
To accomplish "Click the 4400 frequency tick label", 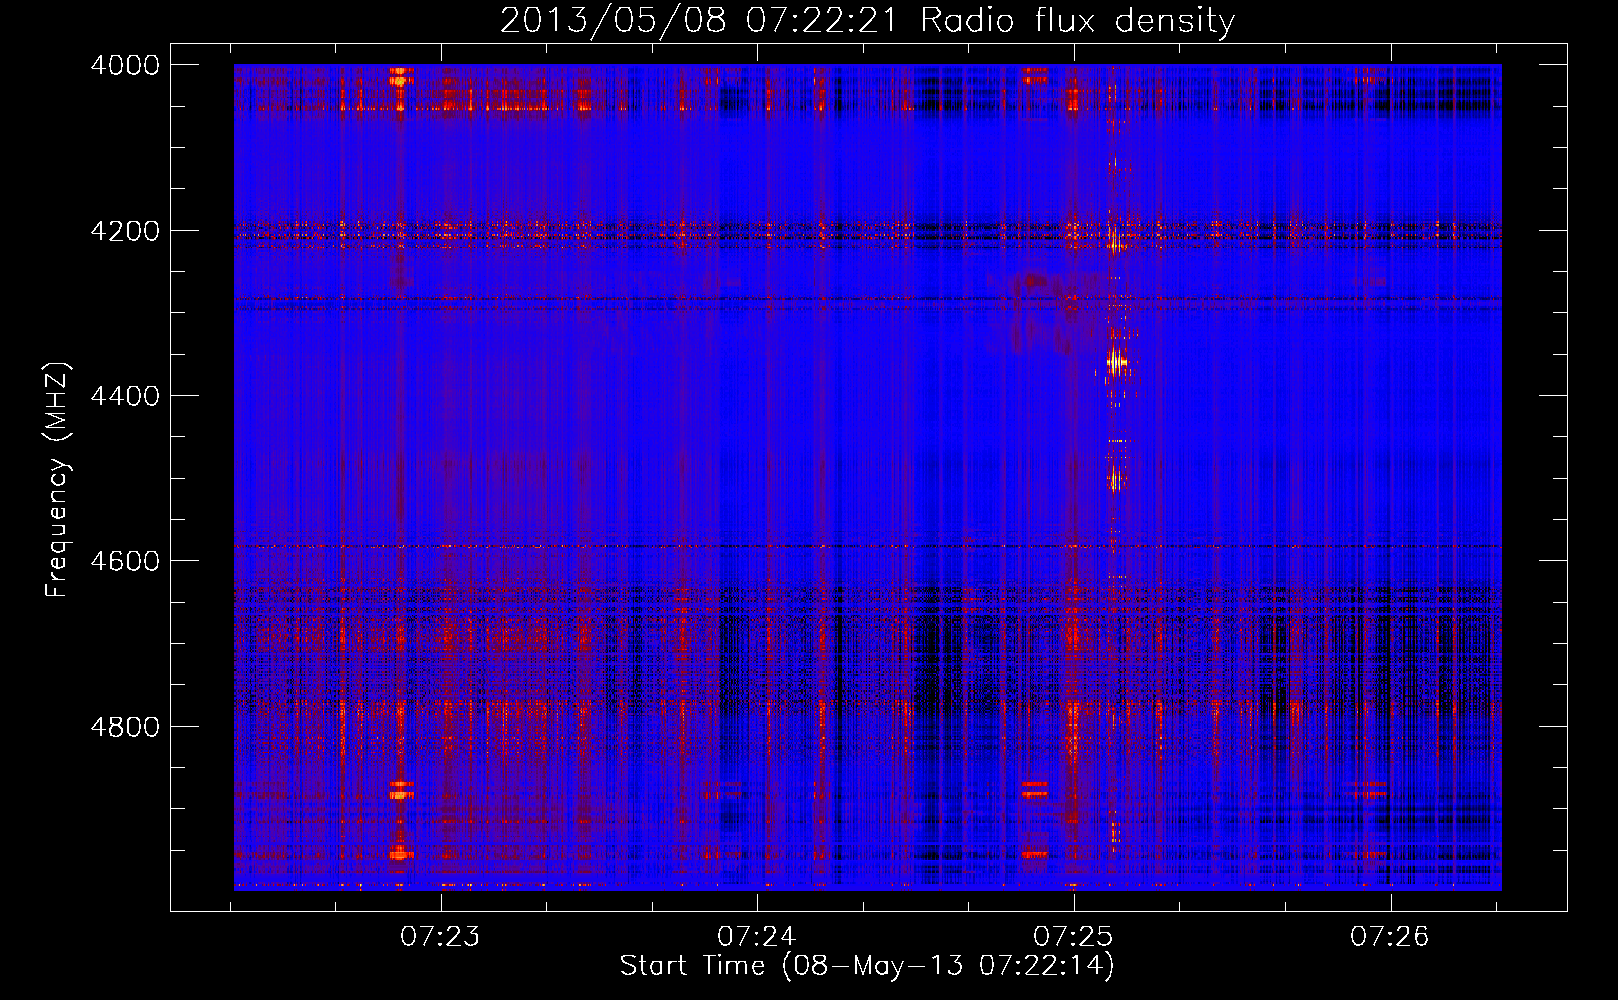I will click(x=125, y=396).
